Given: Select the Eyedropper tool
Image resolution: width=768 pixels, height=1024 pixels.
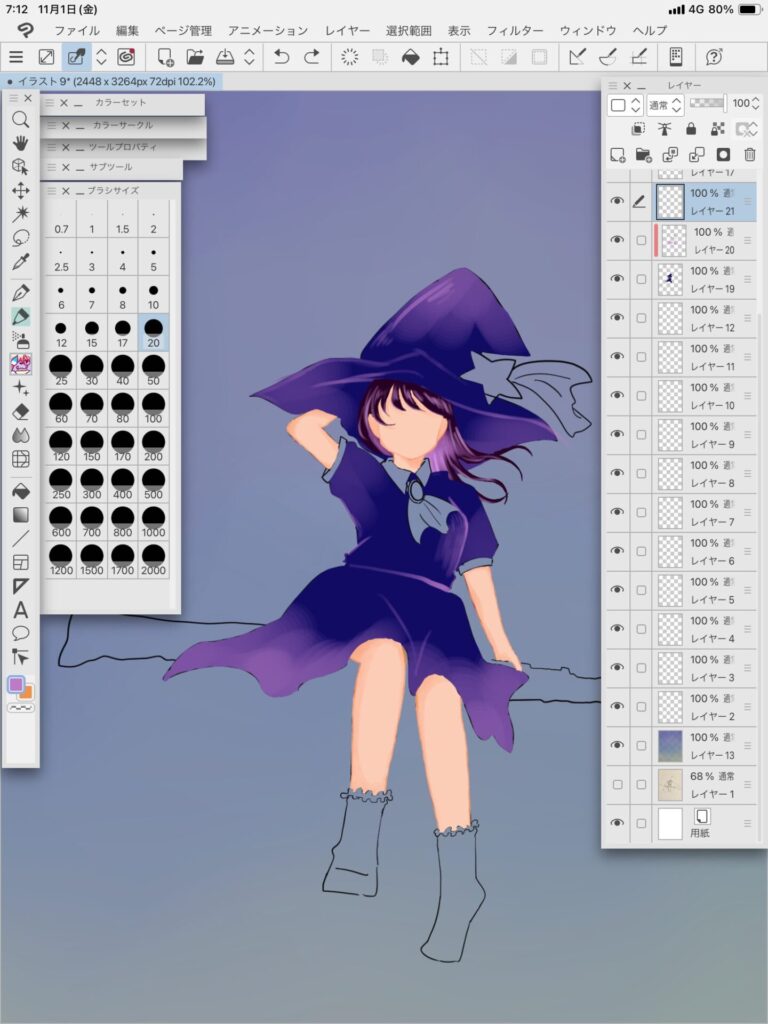Looking at the screenshot, I should coord(20,262).
